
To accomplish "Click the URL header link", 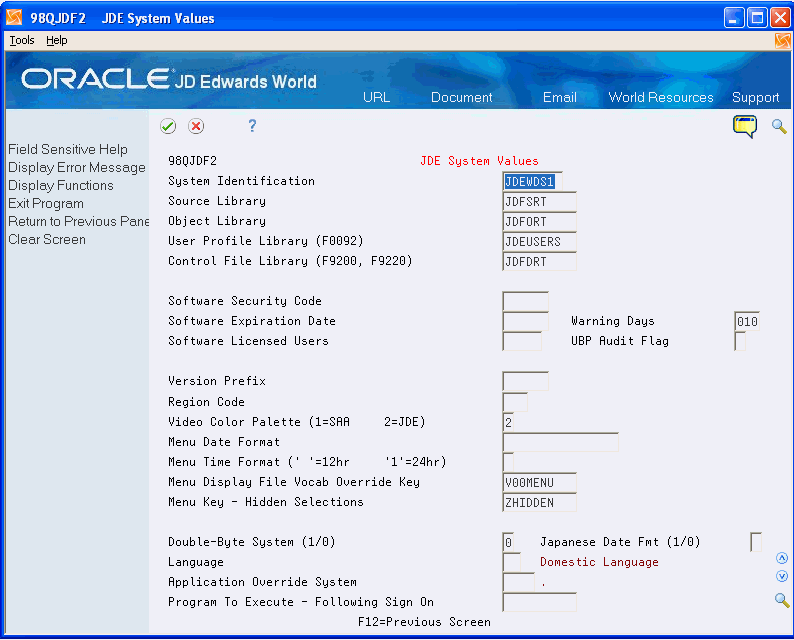I will coord(376,97).
